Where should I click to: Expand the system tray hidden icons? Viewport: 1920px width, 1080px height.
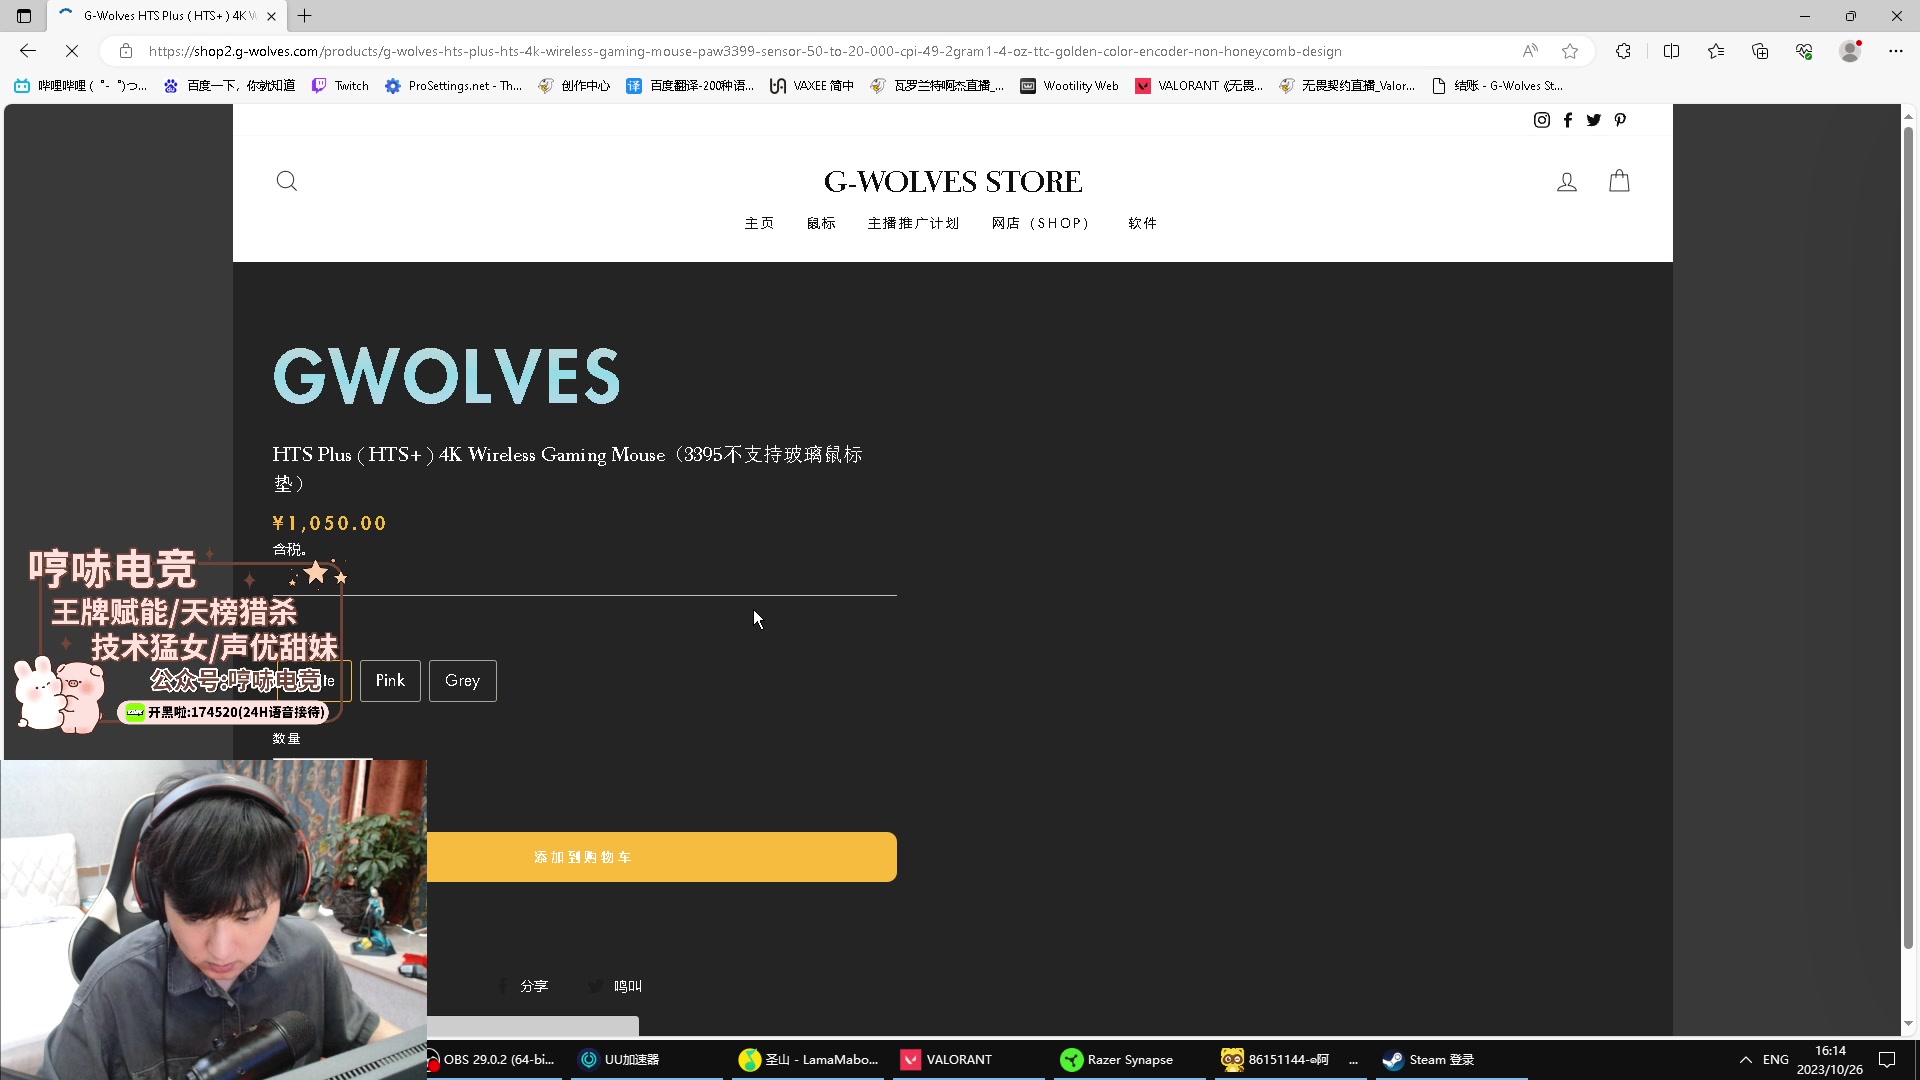[1745, 1060]
